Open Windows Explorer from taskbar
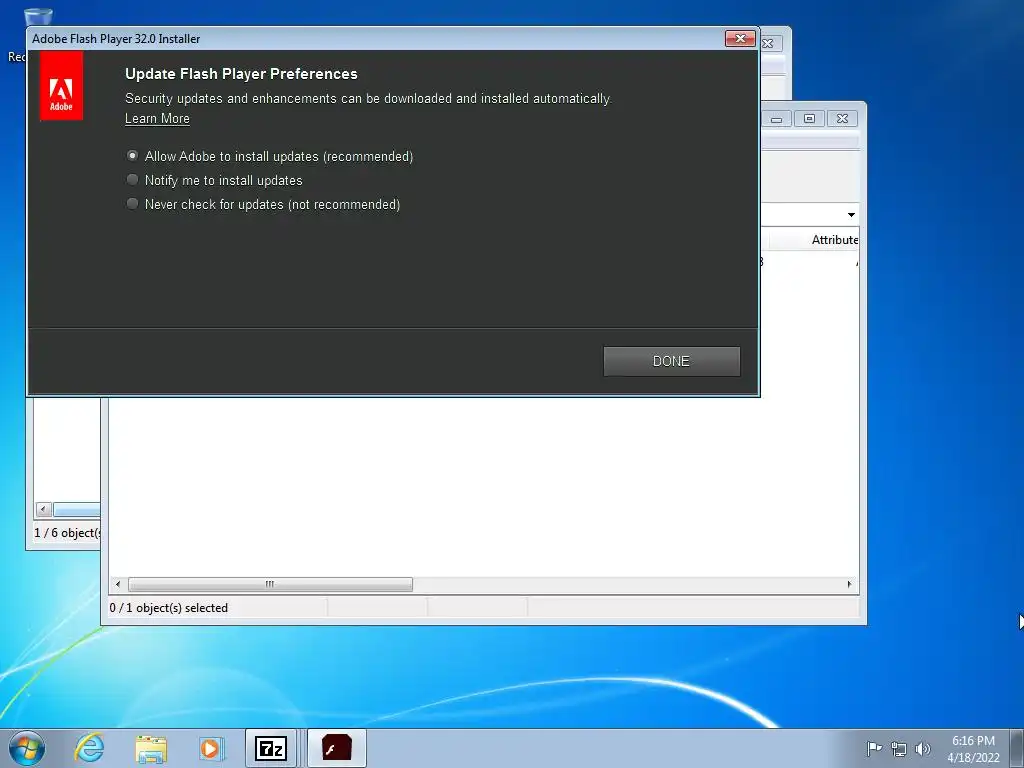1024x768 pixels. (151, 748)
